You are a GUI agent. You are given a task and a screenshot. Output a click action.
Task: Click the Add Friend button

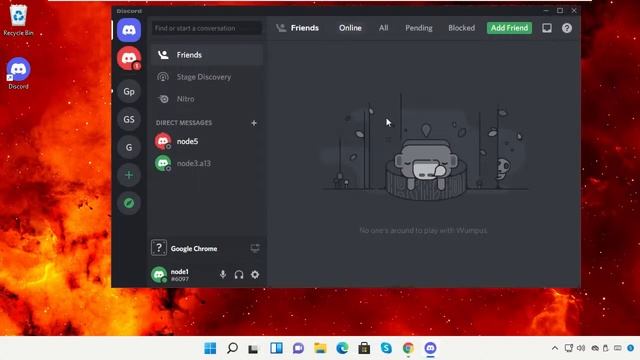click(509, 28)
